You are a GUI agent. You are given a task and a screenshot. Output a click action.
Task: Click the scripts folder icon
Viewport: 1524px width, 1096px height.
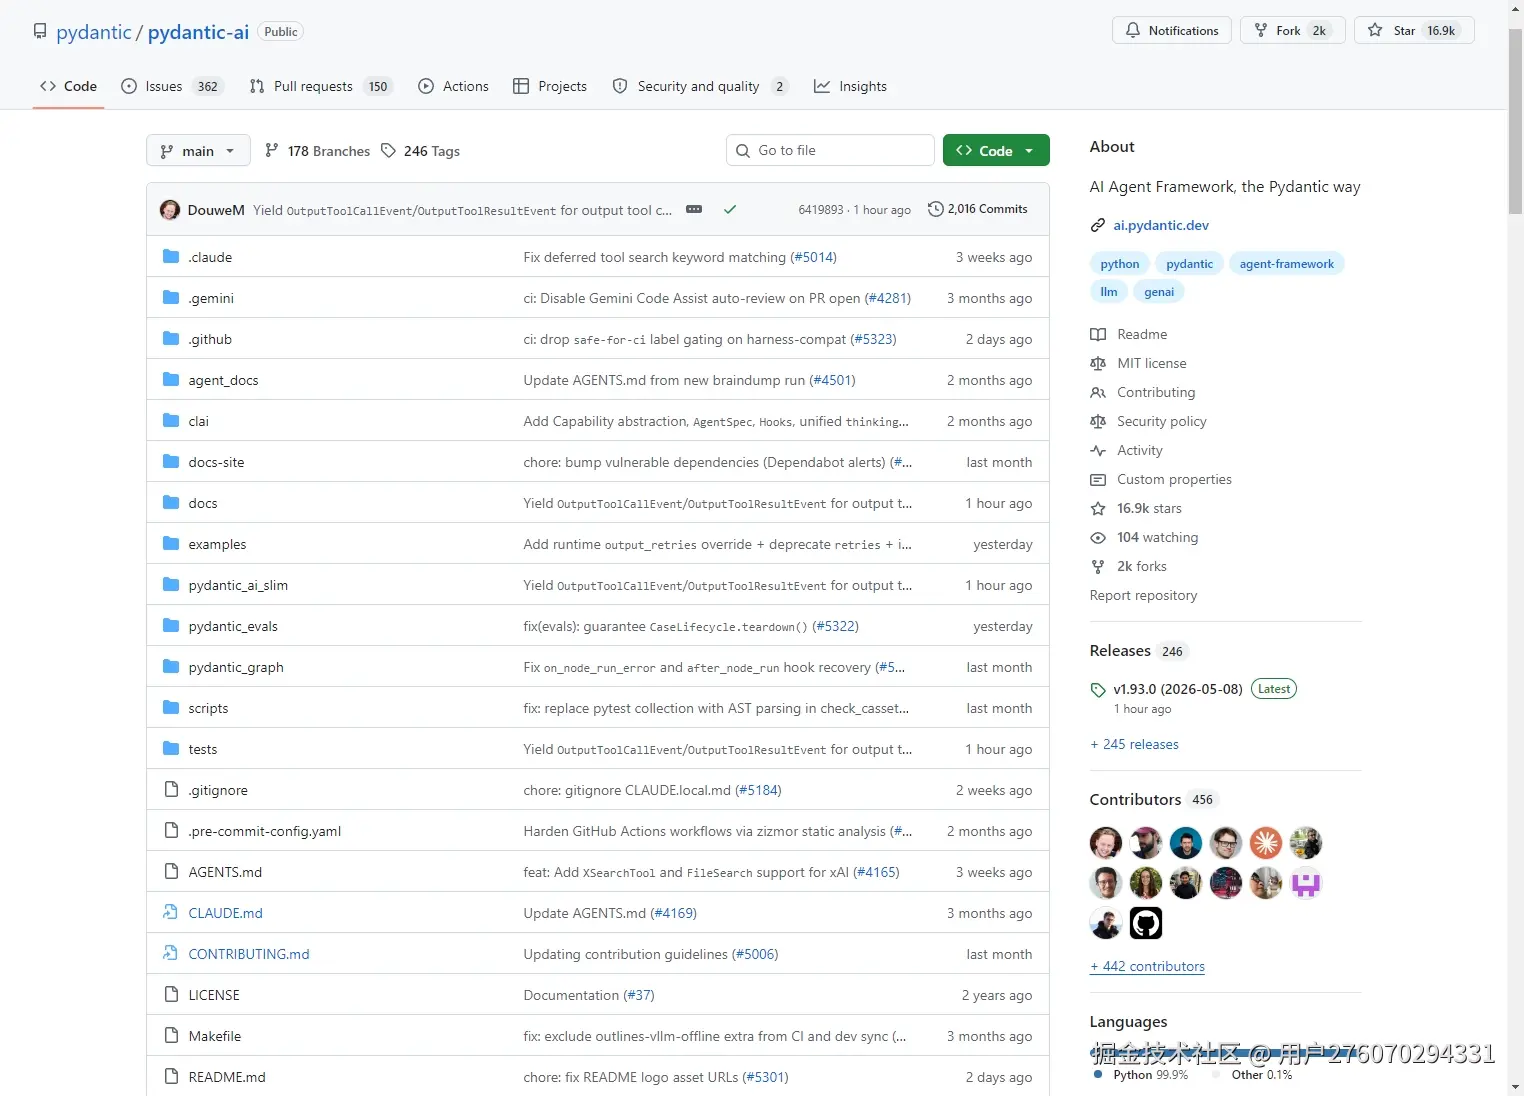pos(171,708)
